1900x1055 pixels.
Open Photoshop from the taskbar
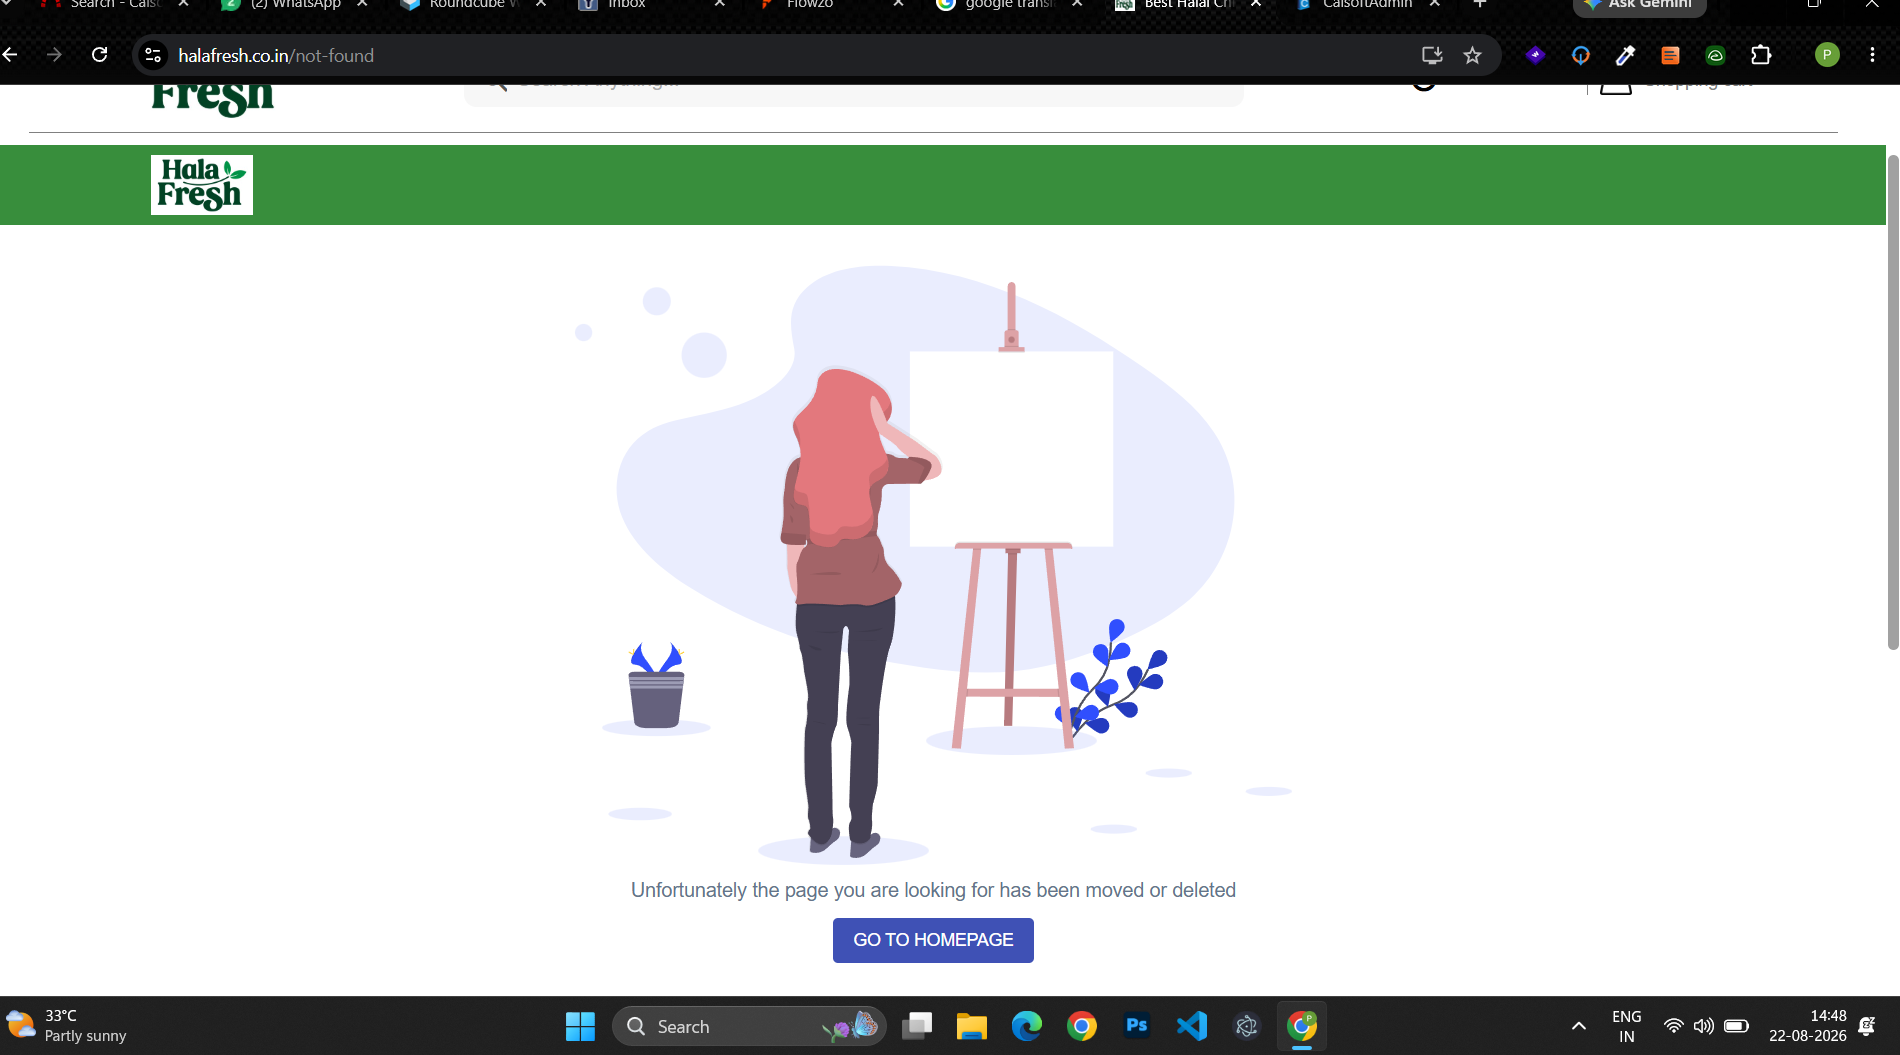1137,1026
